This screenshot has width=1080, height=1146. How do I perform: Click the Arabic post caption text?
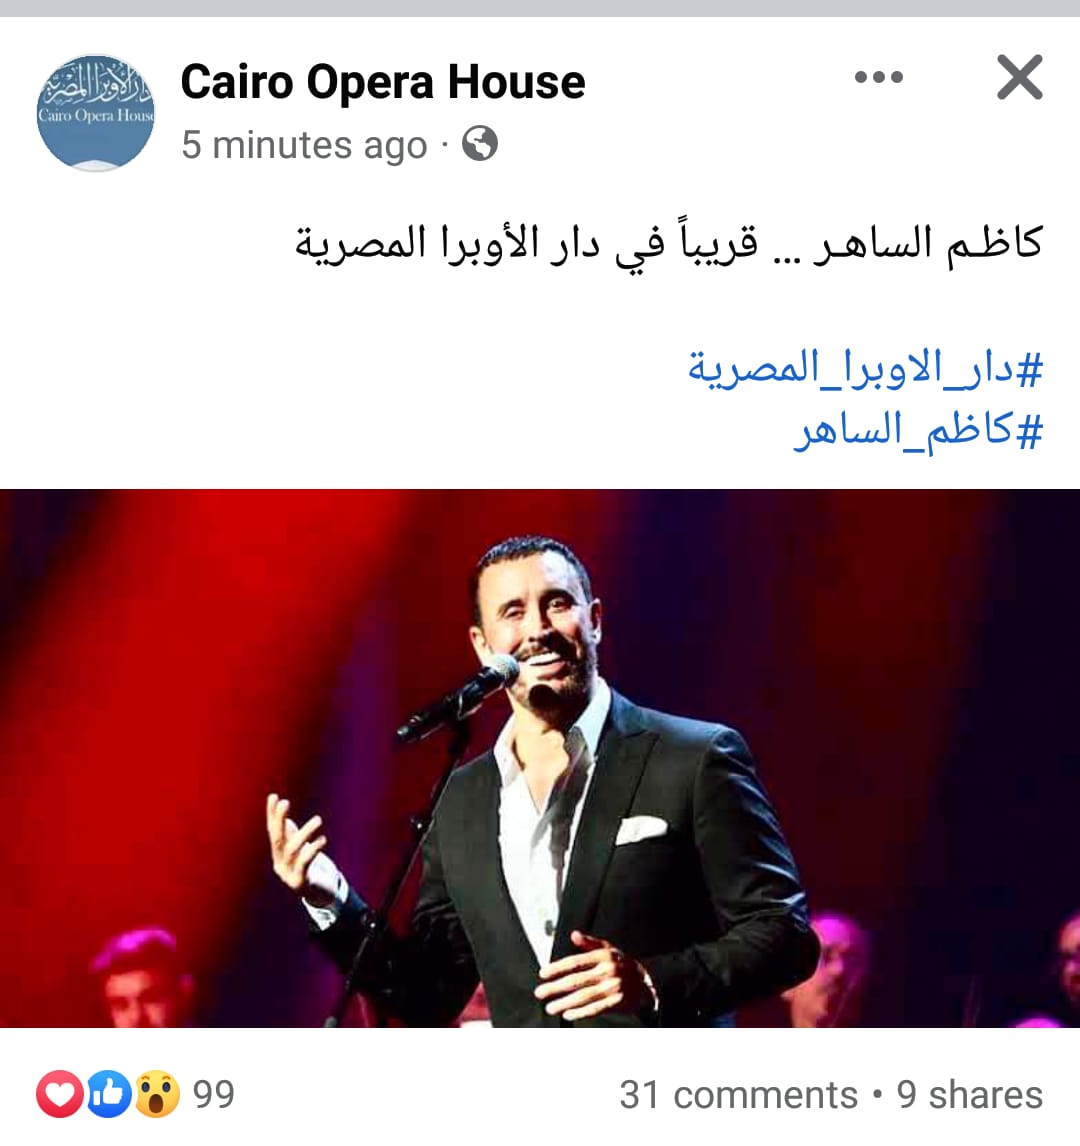pos(669,245)
